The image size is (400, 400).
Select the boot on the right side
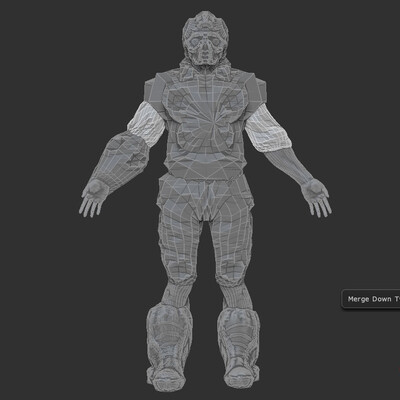239,347
